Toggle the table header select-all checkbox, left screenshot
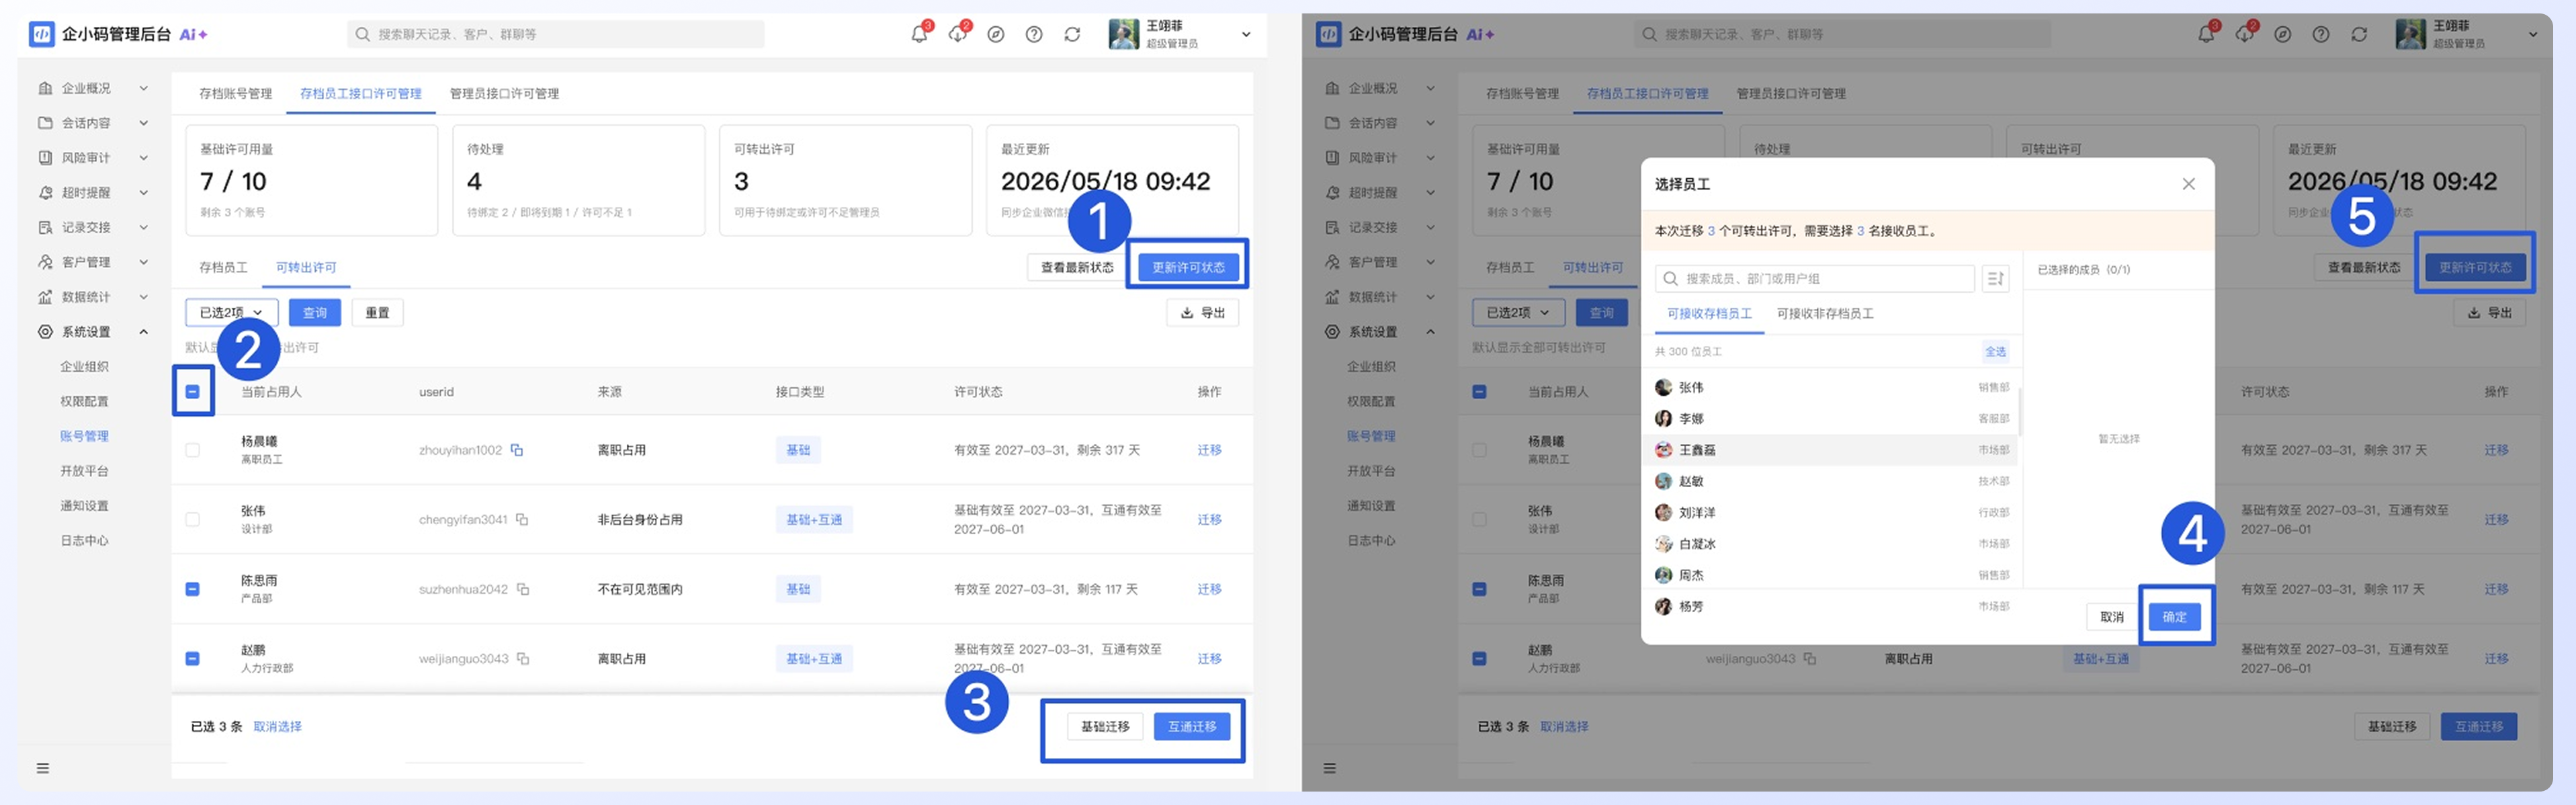Screen dimensions: 2576x805 pyautogui.click(x=193, y=392)
